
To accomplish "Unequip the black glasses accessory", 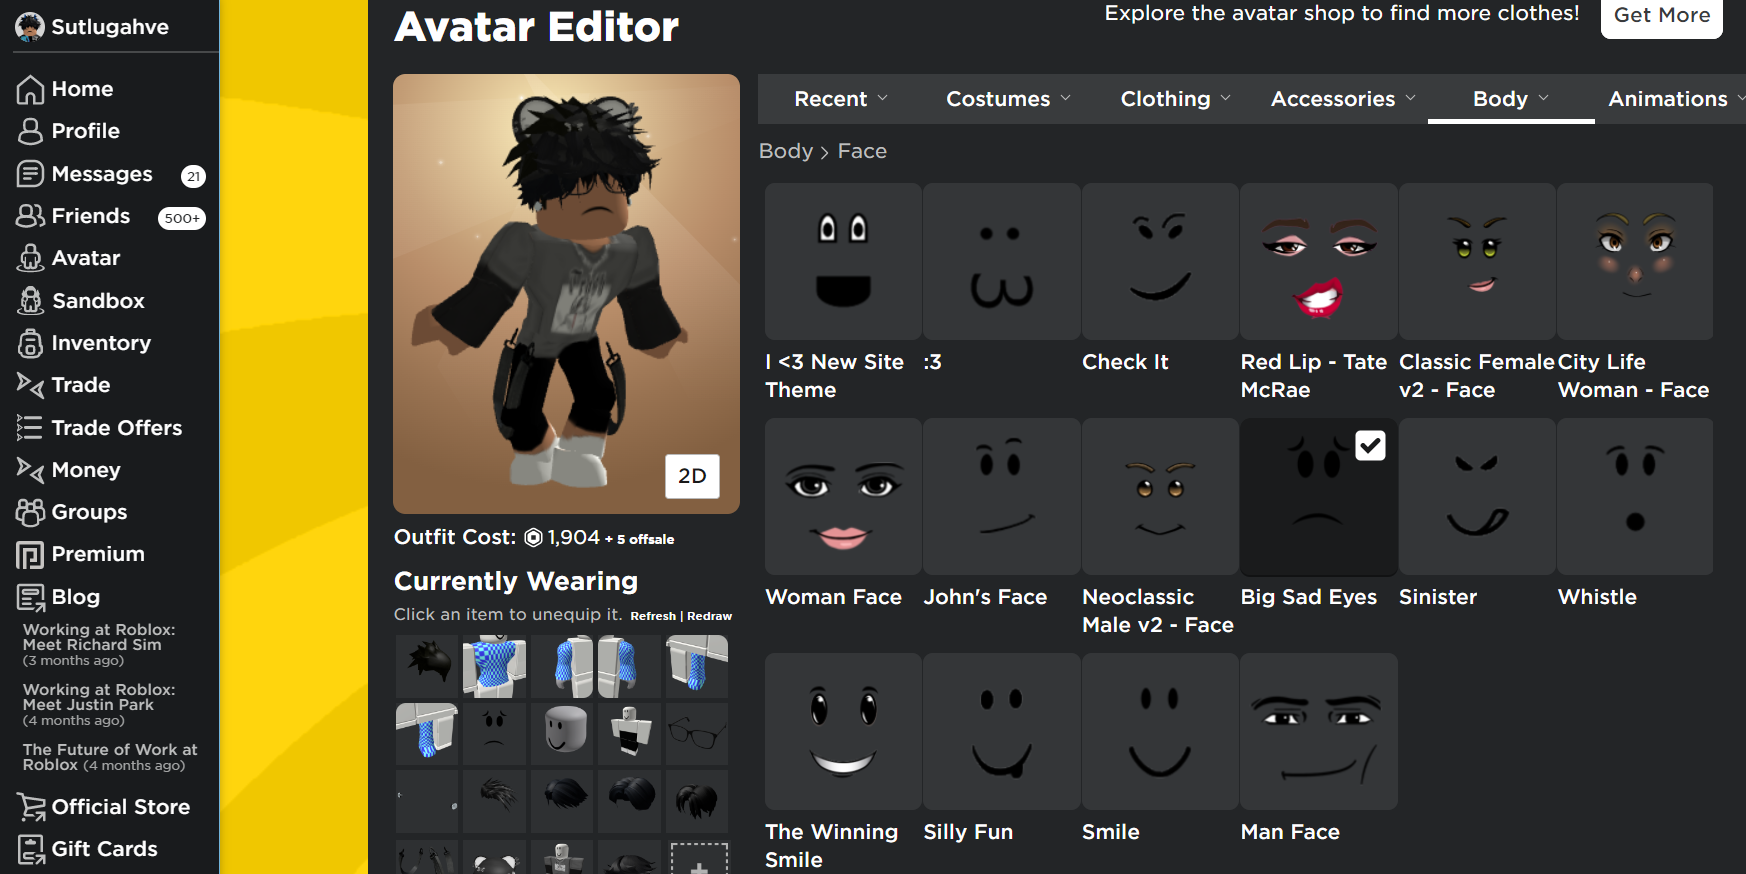I will click(696, 733).
